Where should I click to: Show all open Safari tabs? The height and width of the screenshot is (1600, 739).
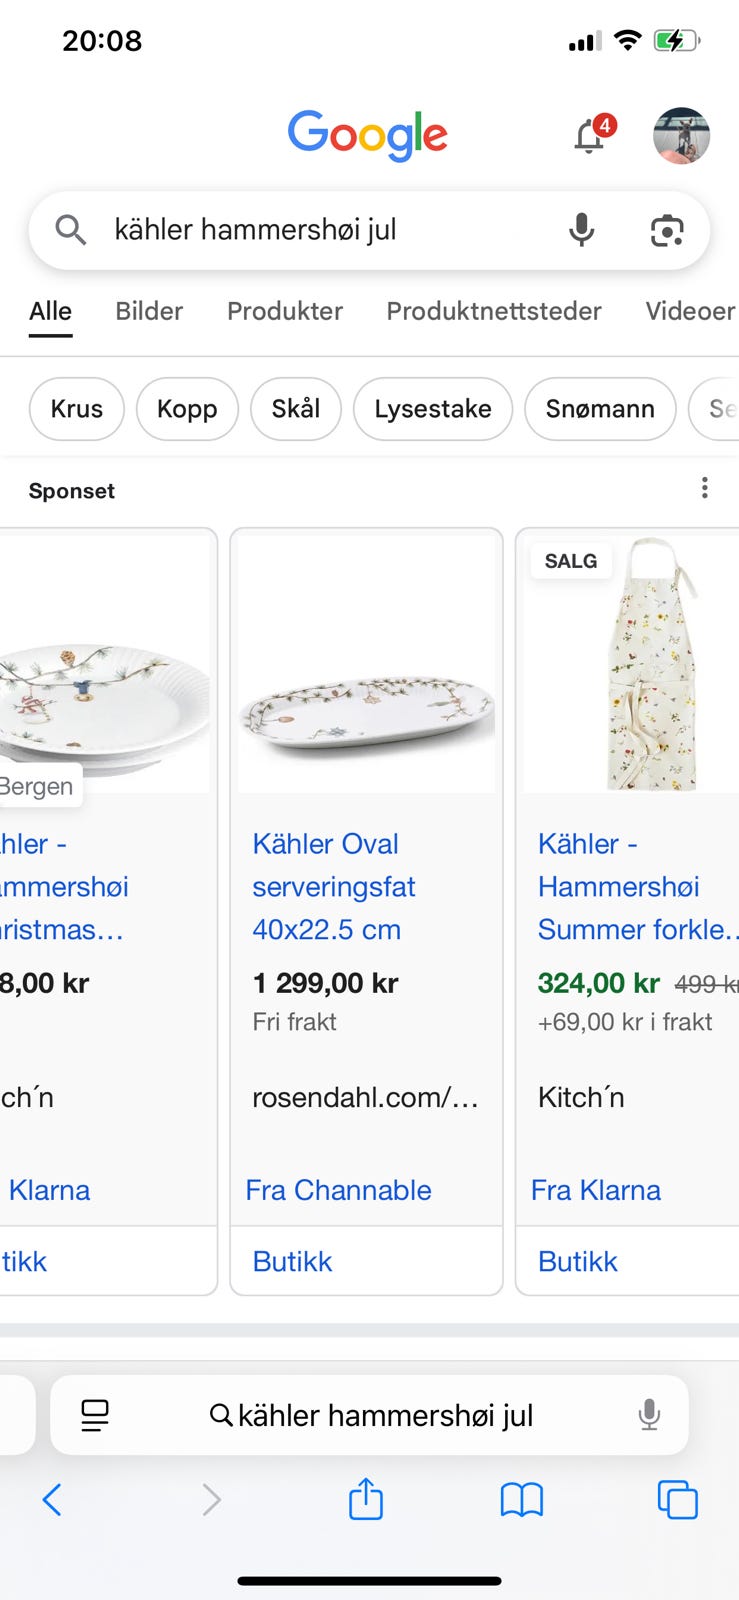[x=677, y=1500]
